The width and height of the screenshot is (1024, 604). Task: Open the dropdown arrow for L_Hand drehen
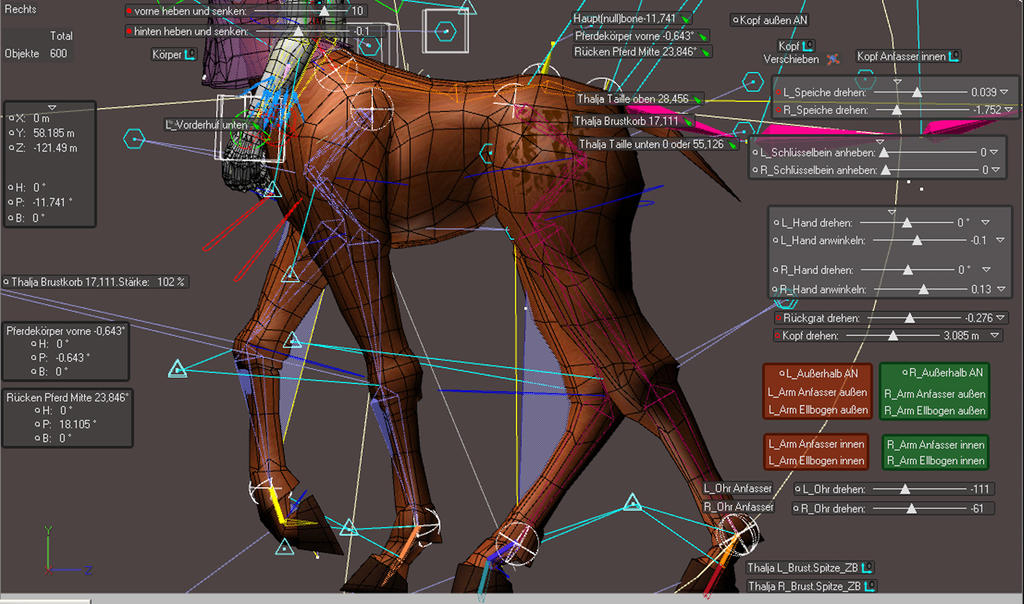tap(985, 223)
